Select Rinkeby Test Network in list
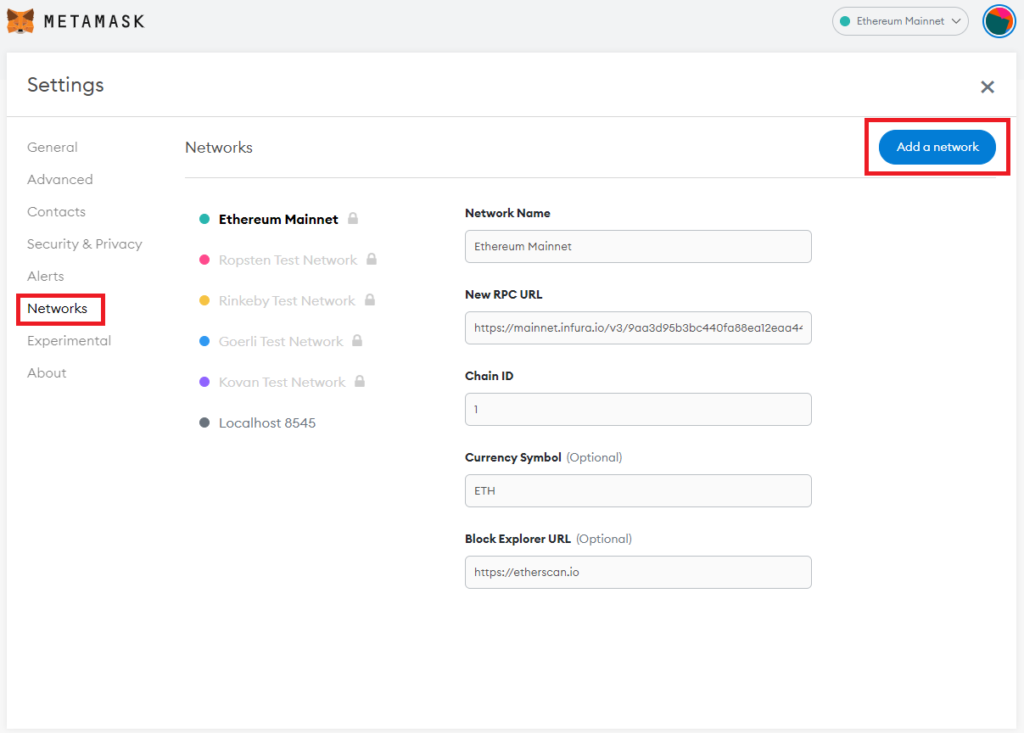This screenshot has height=733, width=1024. coord(287,301)
